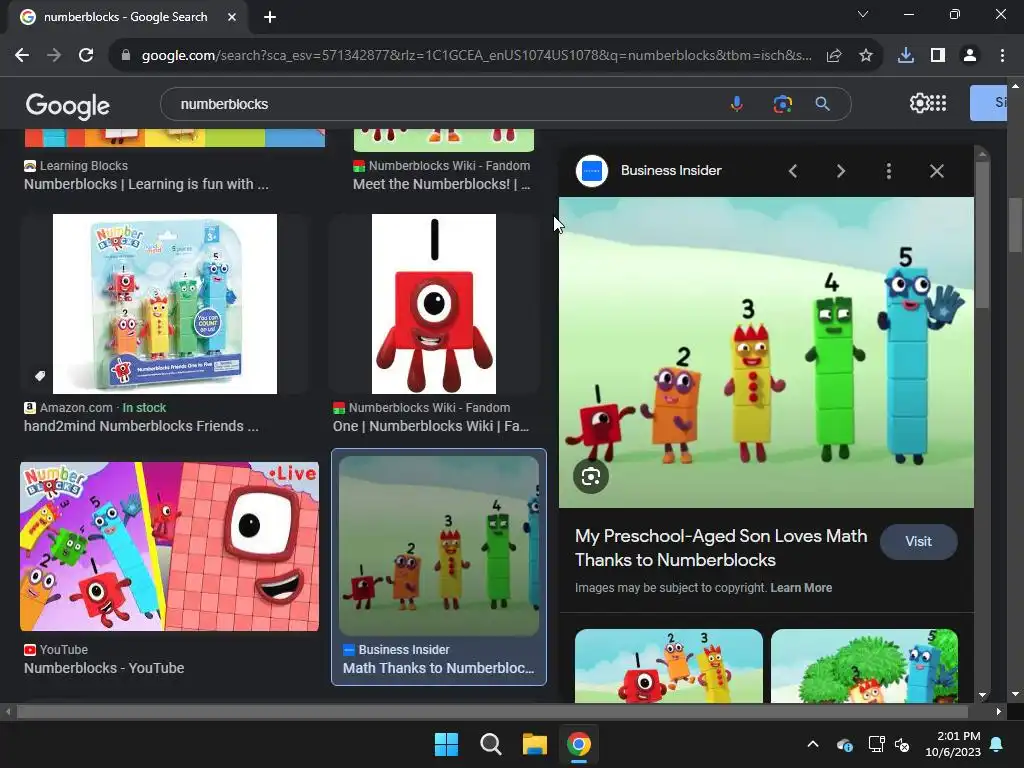Bookmark this tab with the star icon
The width and height of the screenshot is (1024, 768).
(x=866, y=56)
